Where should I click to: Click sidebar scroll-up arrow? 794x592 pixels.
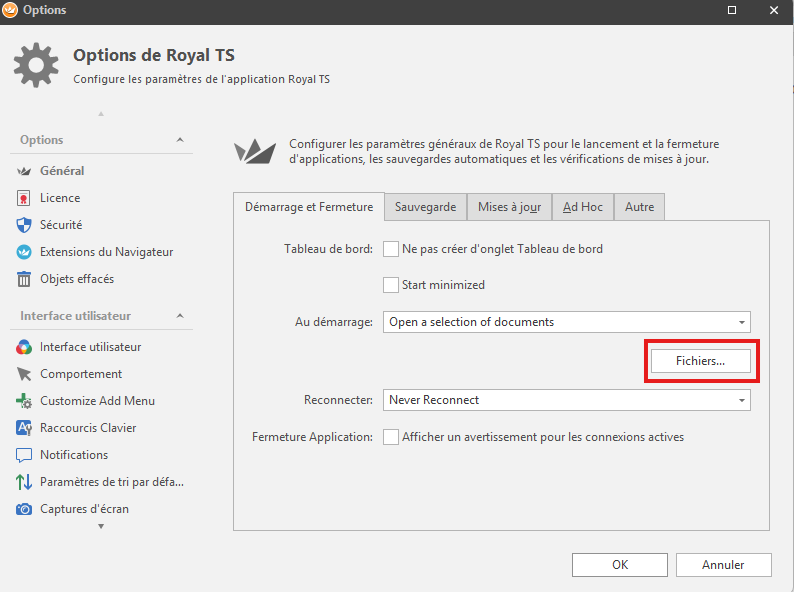[x=101, y=114]
